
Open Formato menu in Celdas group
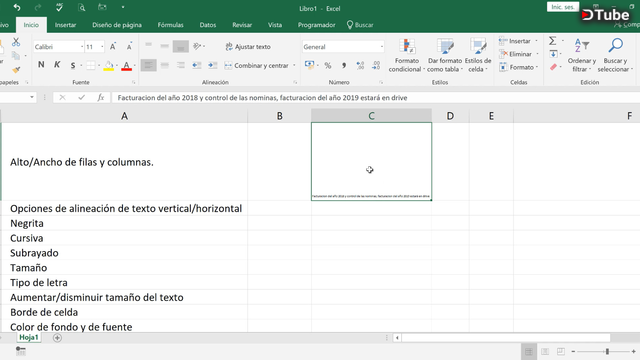click(518, 67)
